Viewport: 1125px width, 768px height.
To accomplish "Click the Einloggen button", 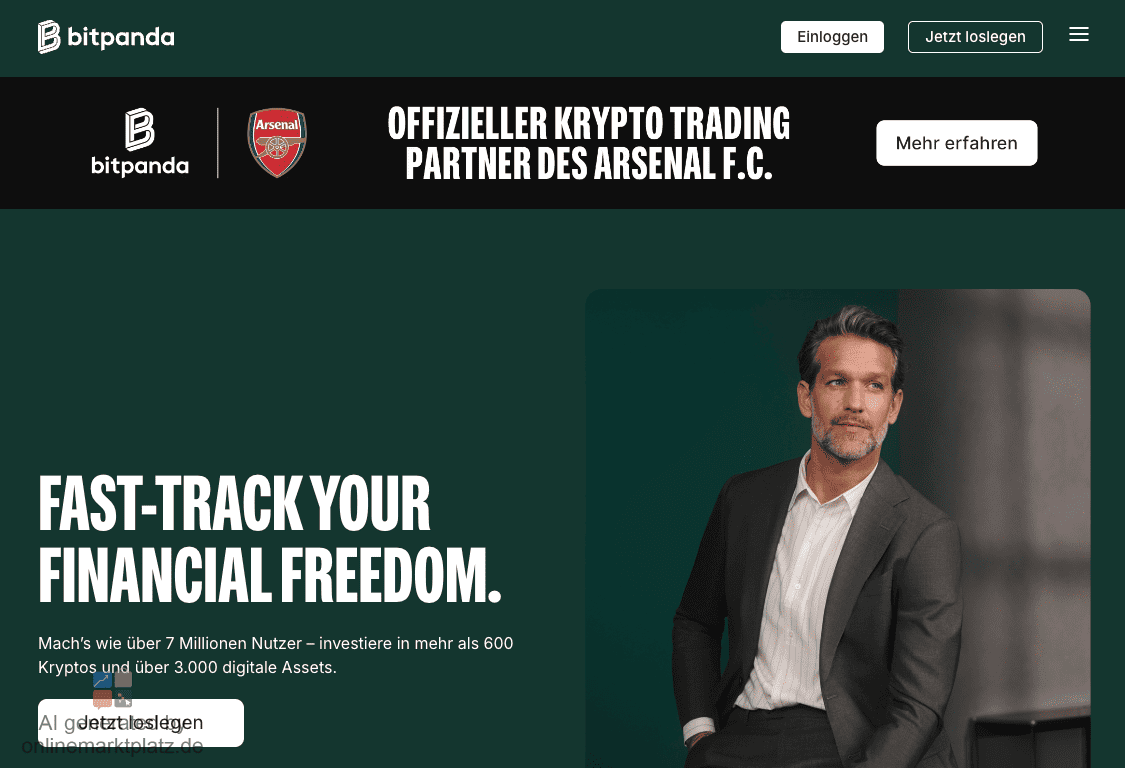I will tap(832, 37).
